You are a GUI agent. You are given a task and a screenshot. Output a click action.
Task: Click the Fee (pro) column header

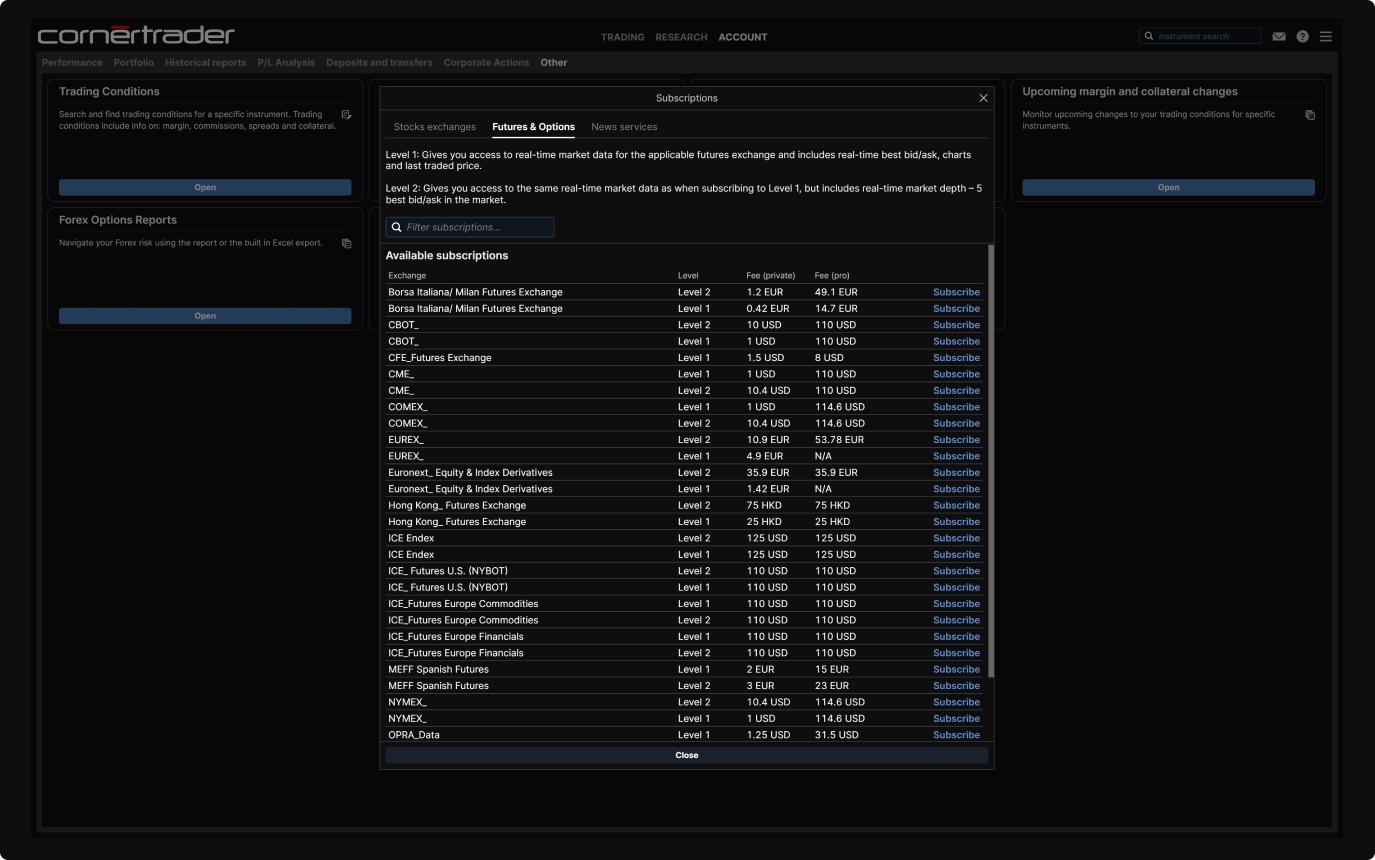[x=832, y=276]
